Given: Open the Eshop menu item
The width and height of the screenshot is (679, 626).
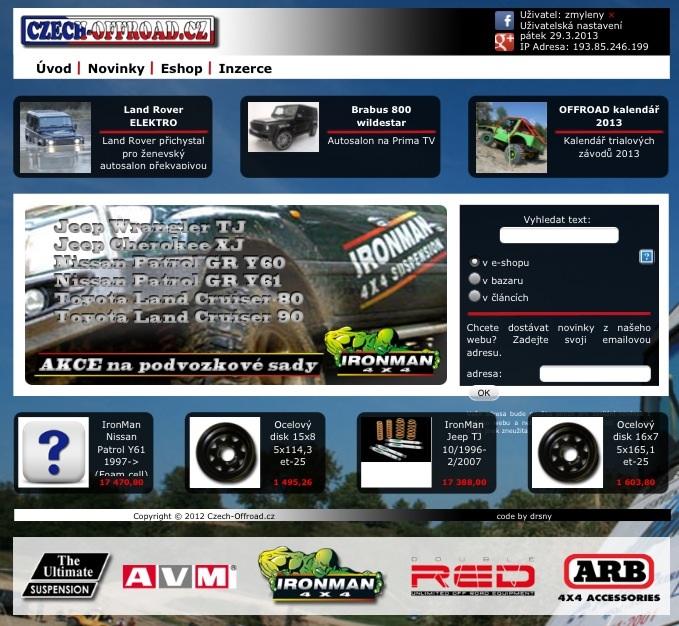Looking at the screenshot, I should [x=181, y=68].
